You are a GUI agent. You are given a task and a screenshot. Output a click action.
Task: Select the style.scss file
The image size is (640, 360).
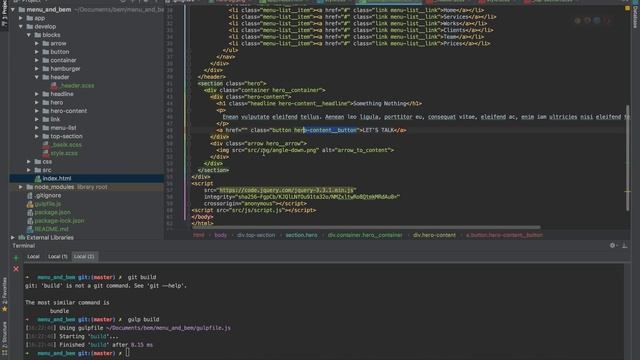click(x=64, y=153)
